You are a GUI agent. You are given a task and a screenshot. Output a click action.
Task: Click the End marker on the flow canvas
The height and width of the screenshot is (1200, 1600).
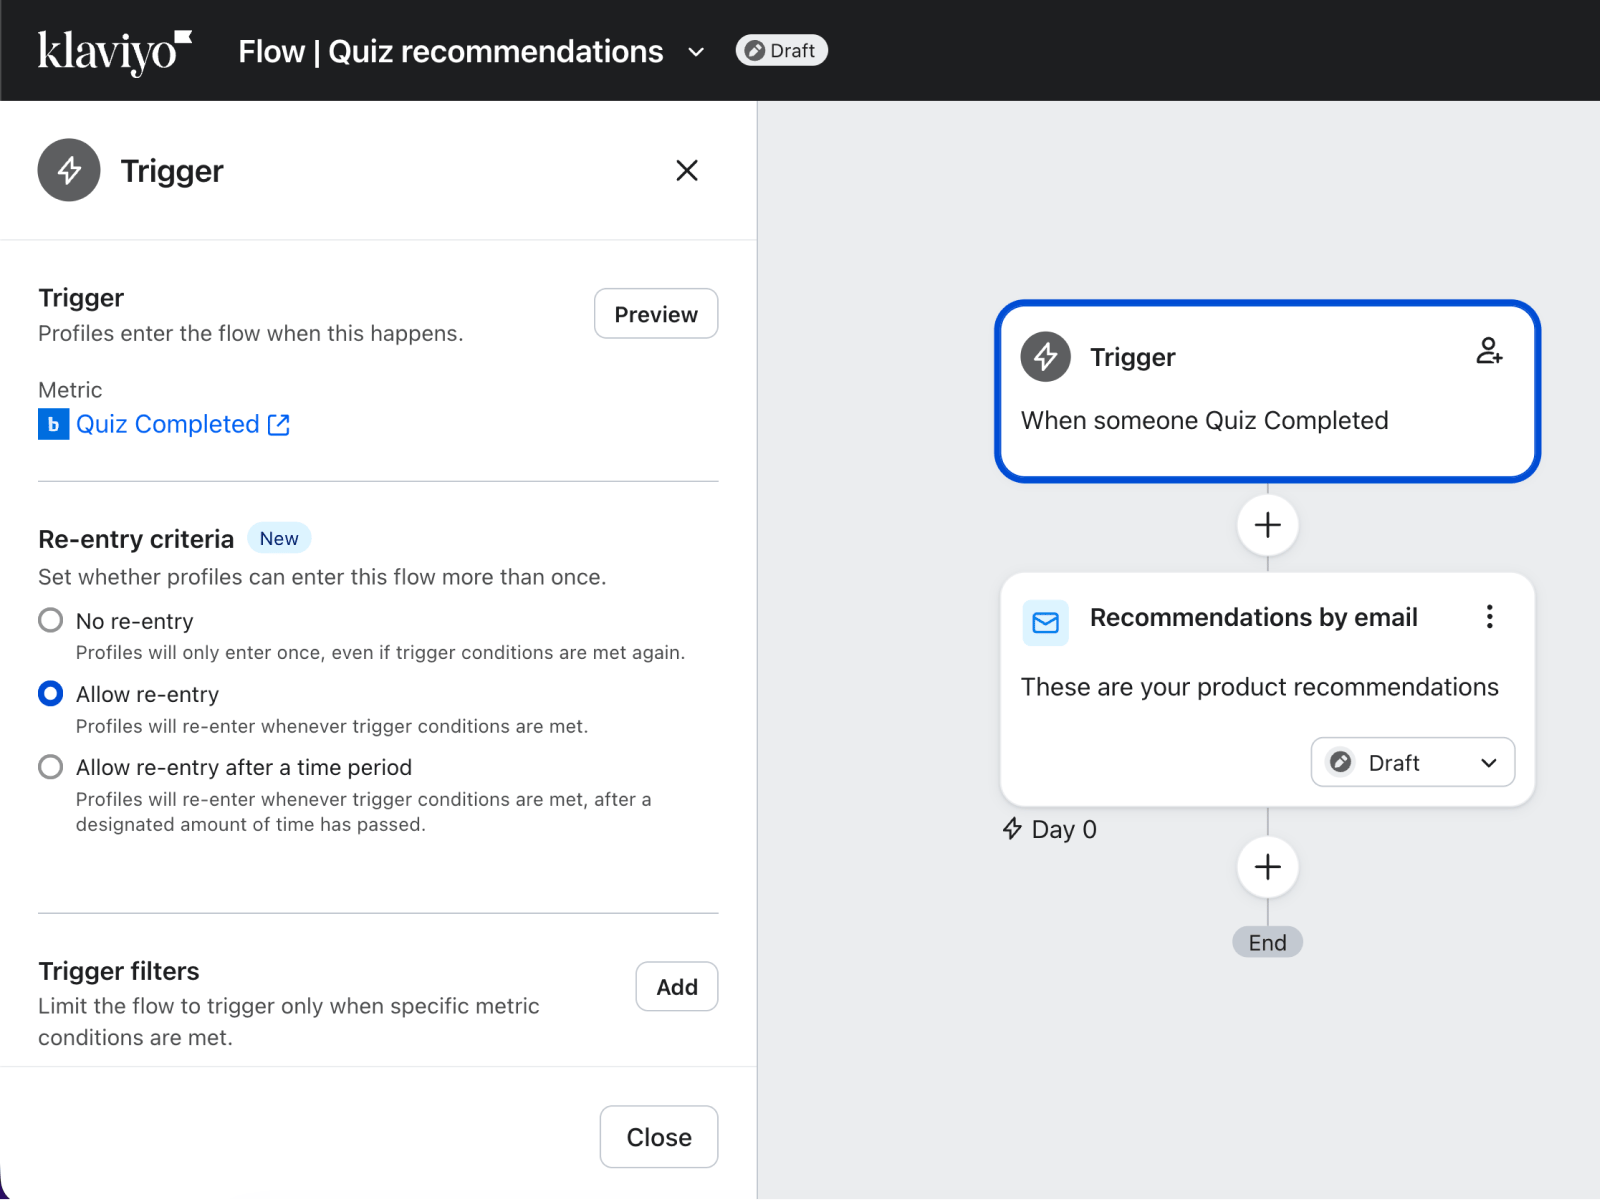[1266, 941]
